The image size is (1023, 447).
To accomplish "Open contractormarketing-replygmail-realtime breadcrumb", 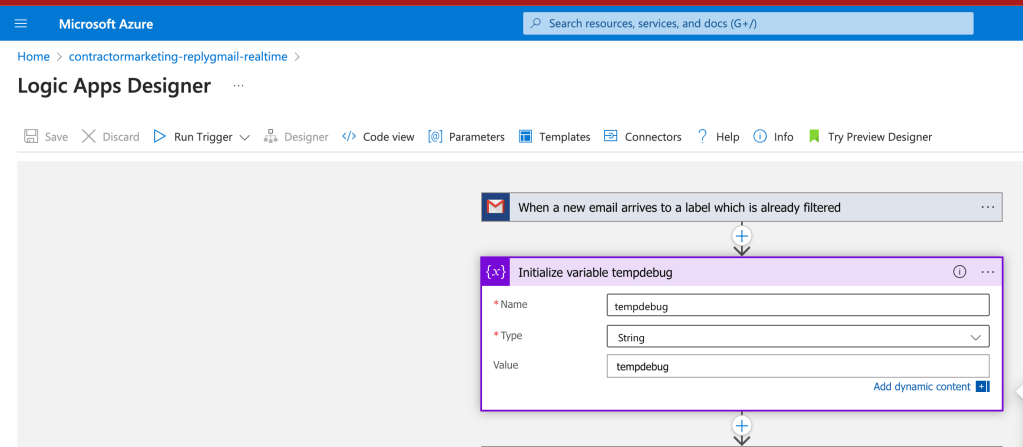I will click(178, 57).
